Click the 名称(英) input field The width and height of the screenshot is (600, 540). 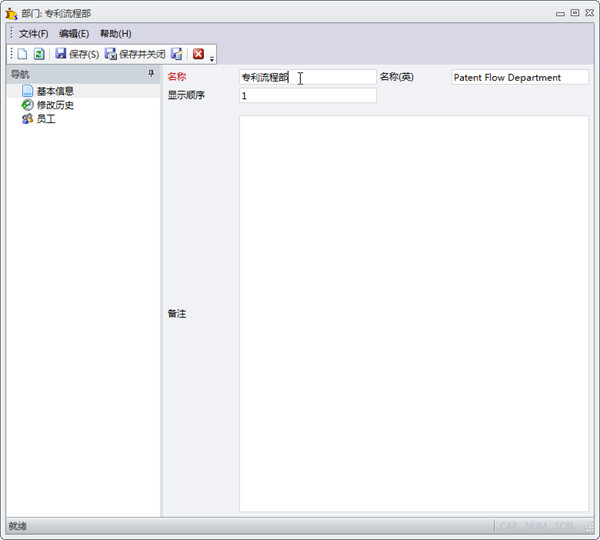pyautogui.click(x=520, y=77)
